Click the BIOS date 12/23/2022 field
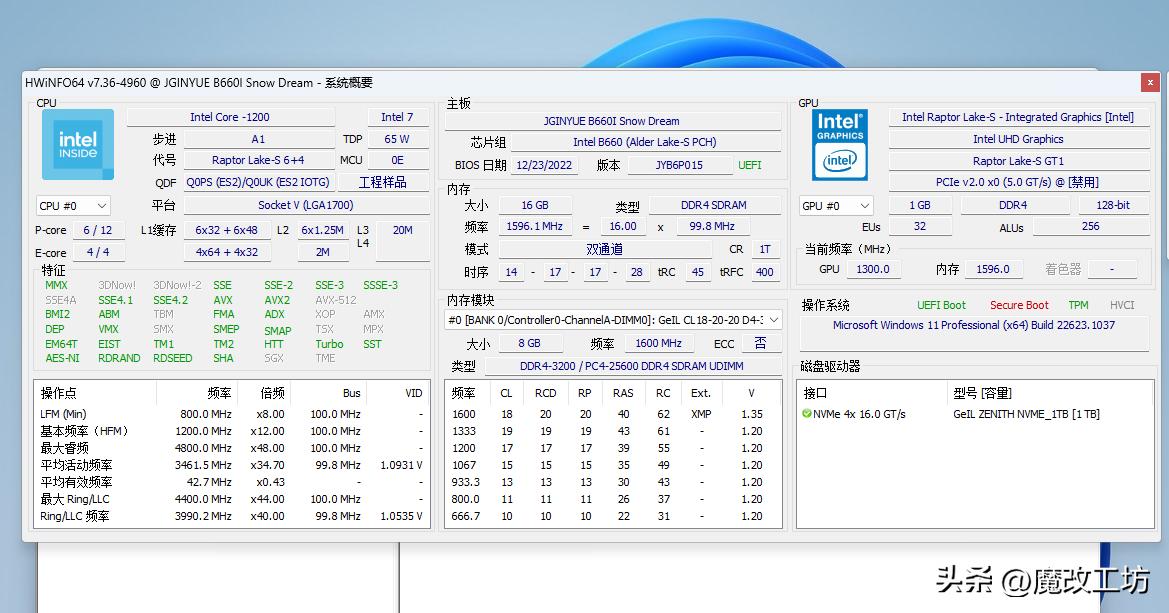Viewport: 1169px width, 613px height. coord(544,164)
